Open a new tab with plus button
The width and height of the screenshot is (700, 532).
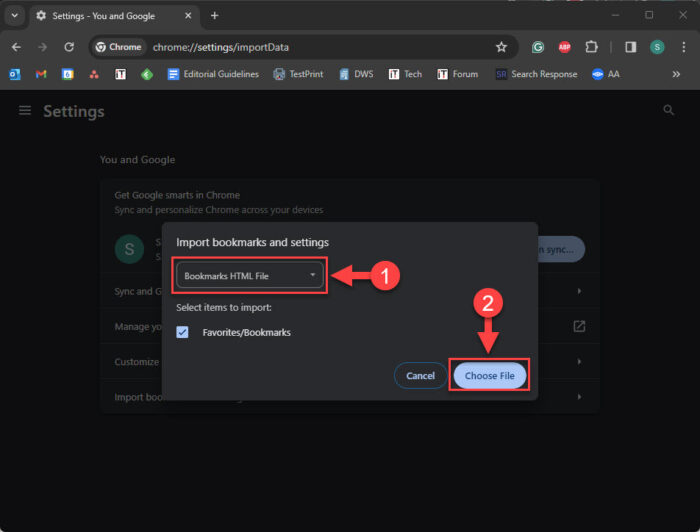(214, 16)
